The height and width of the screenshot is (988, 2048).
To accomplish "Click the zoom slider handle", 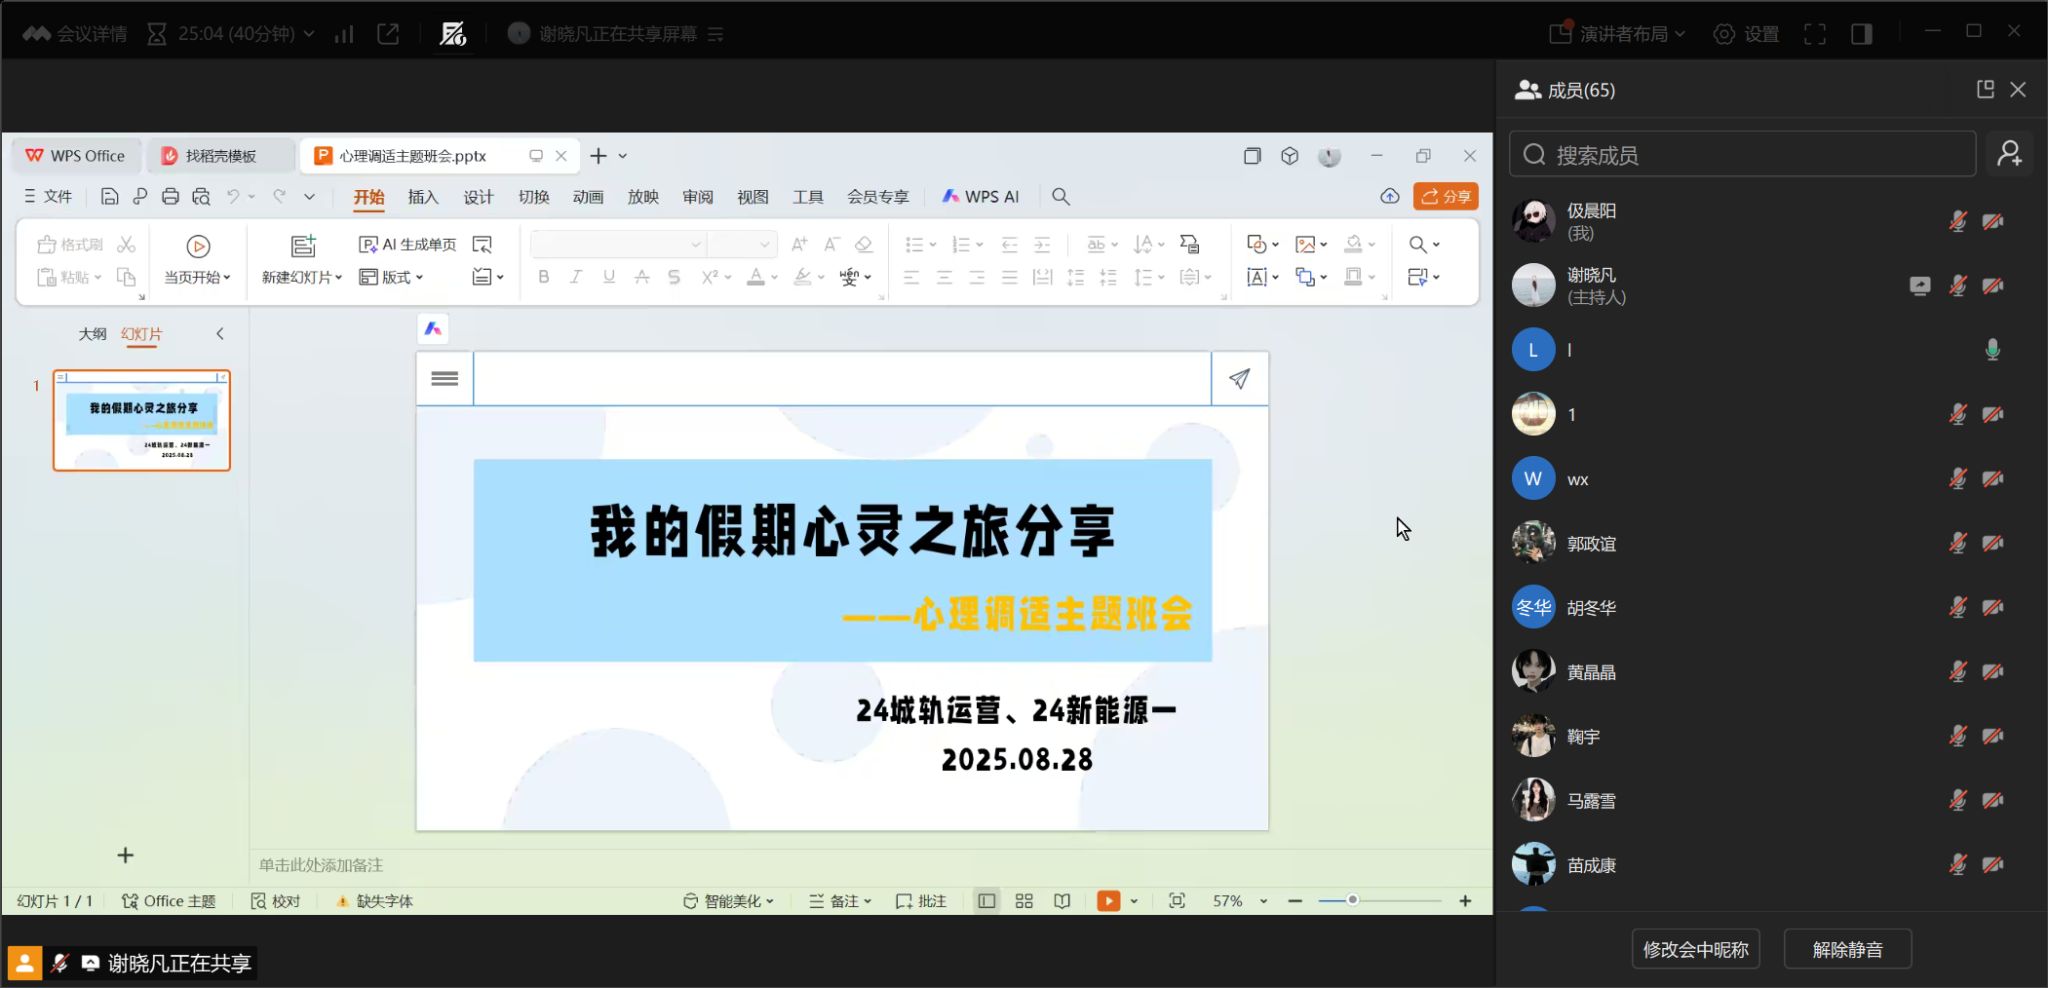I will pos(1352,900).
